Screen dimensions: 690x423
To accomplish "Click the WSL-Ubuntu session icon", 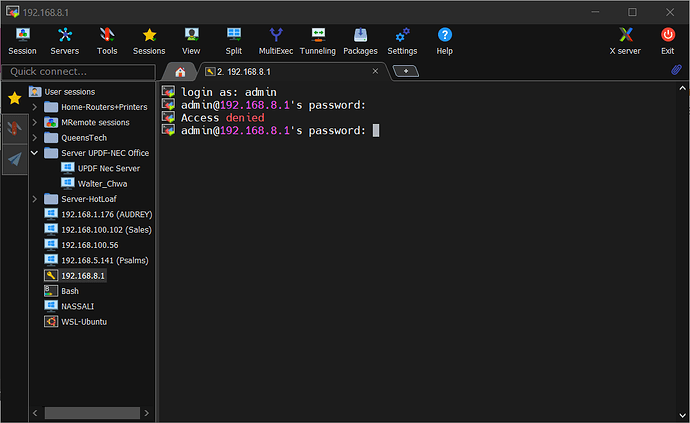I will 51,322.
